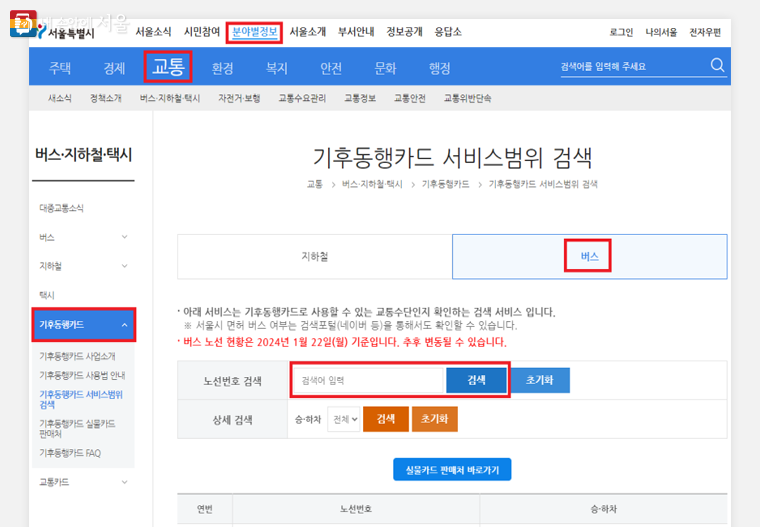Viewport: 760px width, 527px height.
Task: Open 정책소개 submenu item
Action: pyautogui.click(x=106, y=98)
